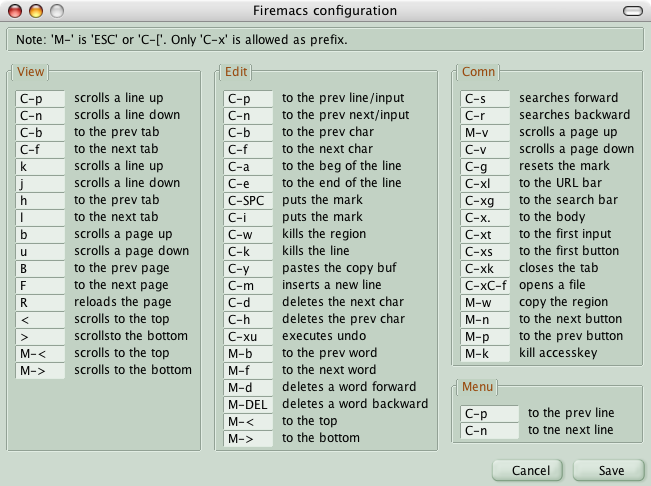Select the lowercase 'u' key field in View
Viewport: 651px width, 486px height.
pyautogui.click(x=40, y=252)
